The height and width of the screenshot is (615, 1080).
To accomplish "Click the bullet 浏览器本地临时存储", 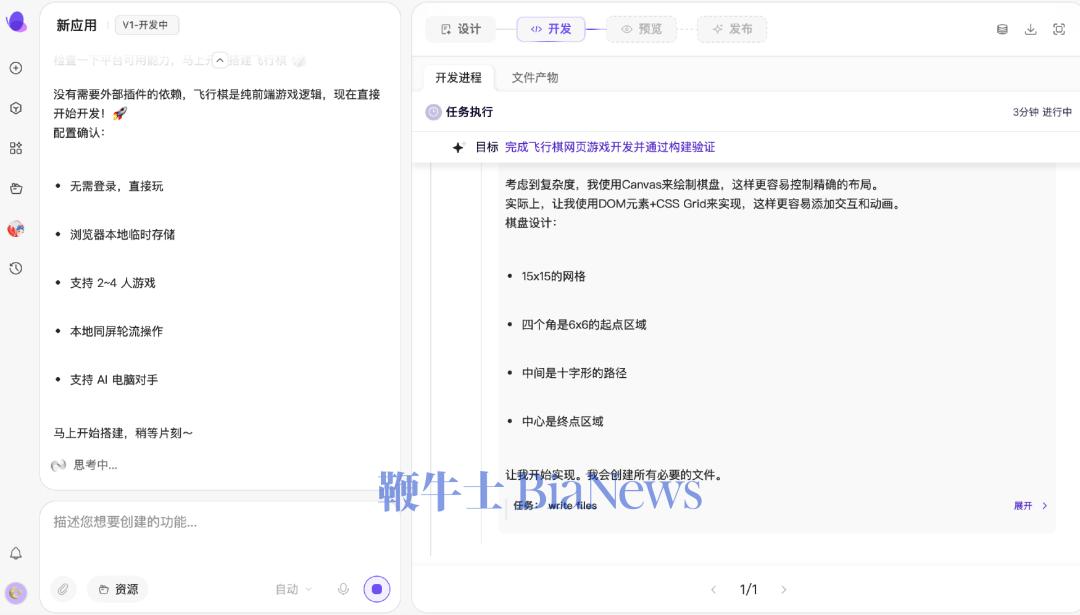I will 123,235.
